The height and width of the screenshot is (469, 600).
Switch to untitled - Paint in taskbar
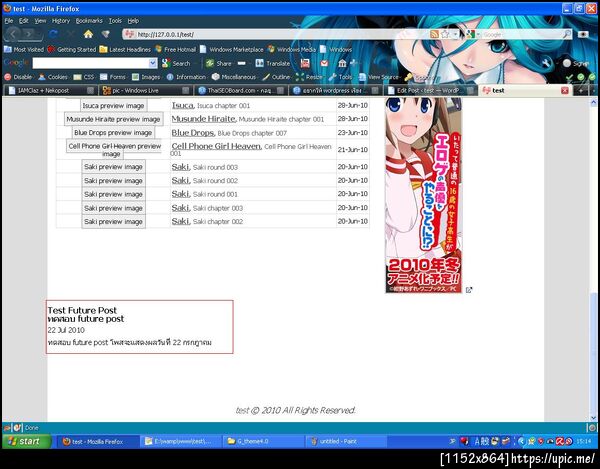[x=346, y=441]
